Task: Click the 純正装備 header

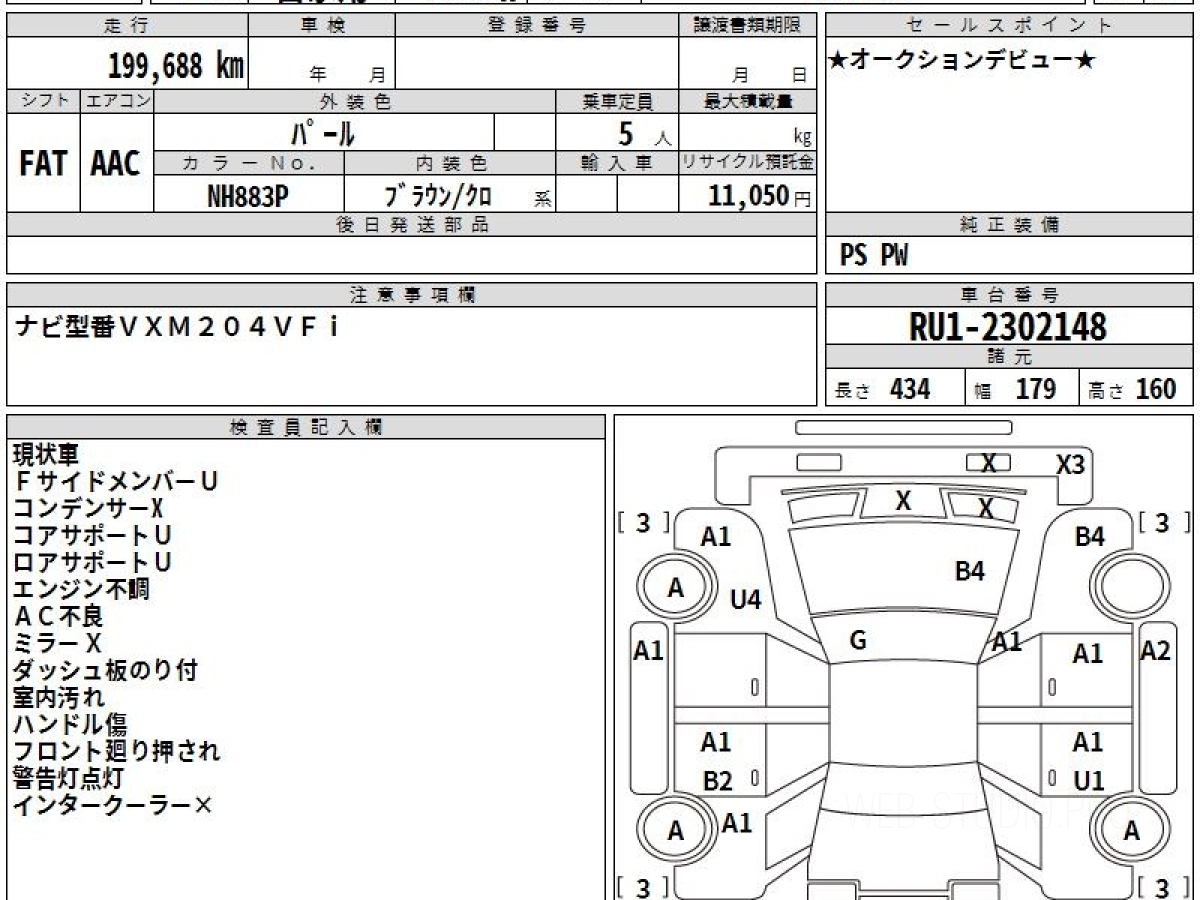Action: click(x=1009, y=225)
